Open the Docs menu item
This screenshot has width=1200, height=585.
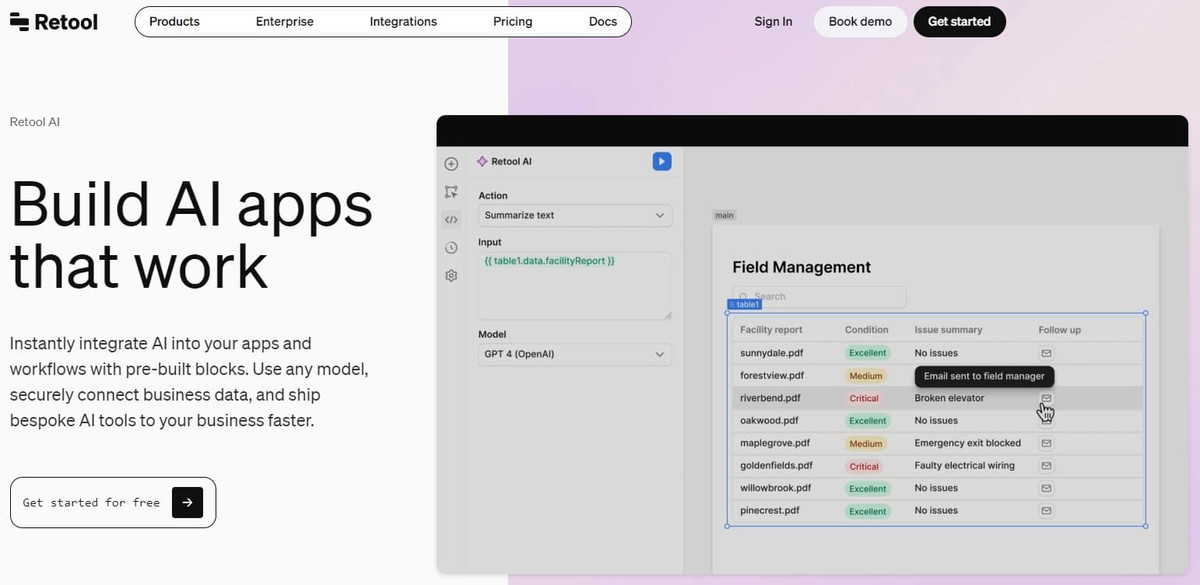pos(603,21)
